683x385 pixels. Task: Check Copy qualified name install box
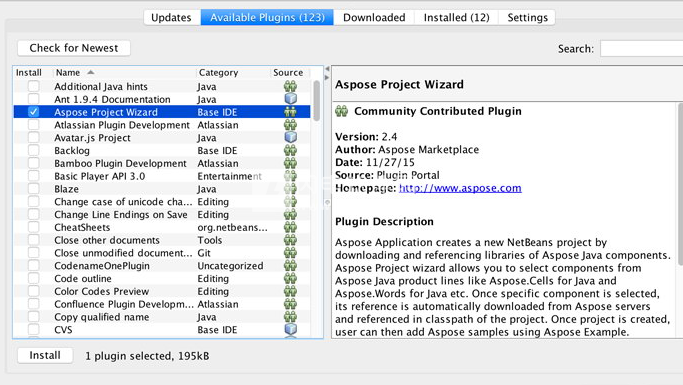[34, 317]
